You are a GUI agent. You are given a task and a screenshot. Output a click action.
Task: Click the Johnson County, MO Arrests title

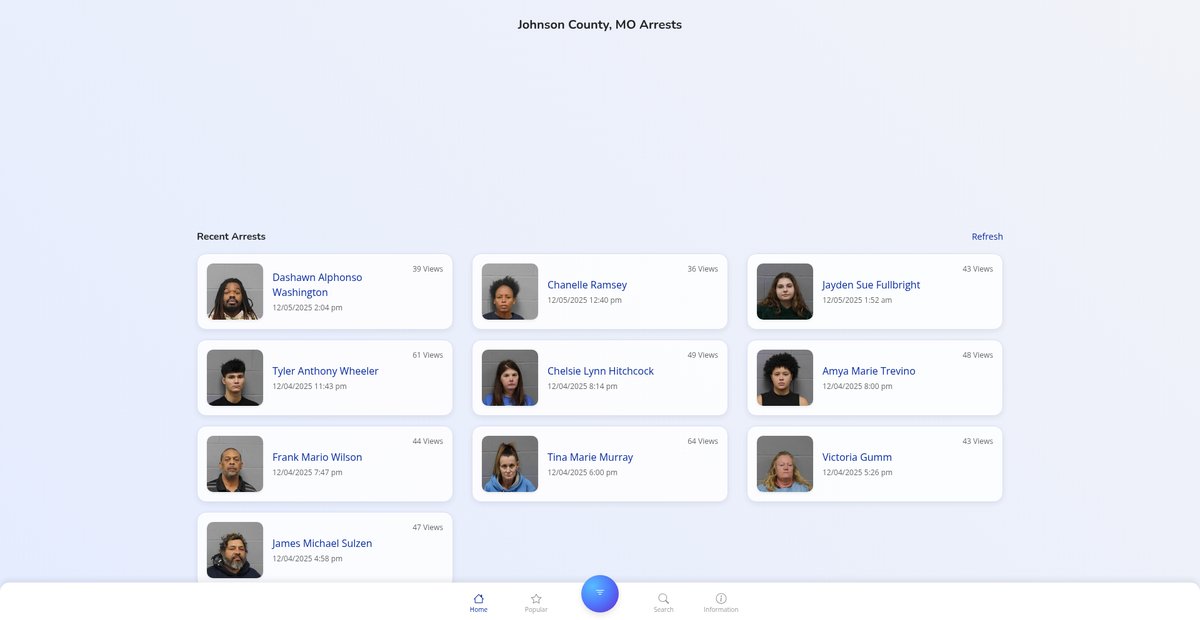(x=600, y=25)
